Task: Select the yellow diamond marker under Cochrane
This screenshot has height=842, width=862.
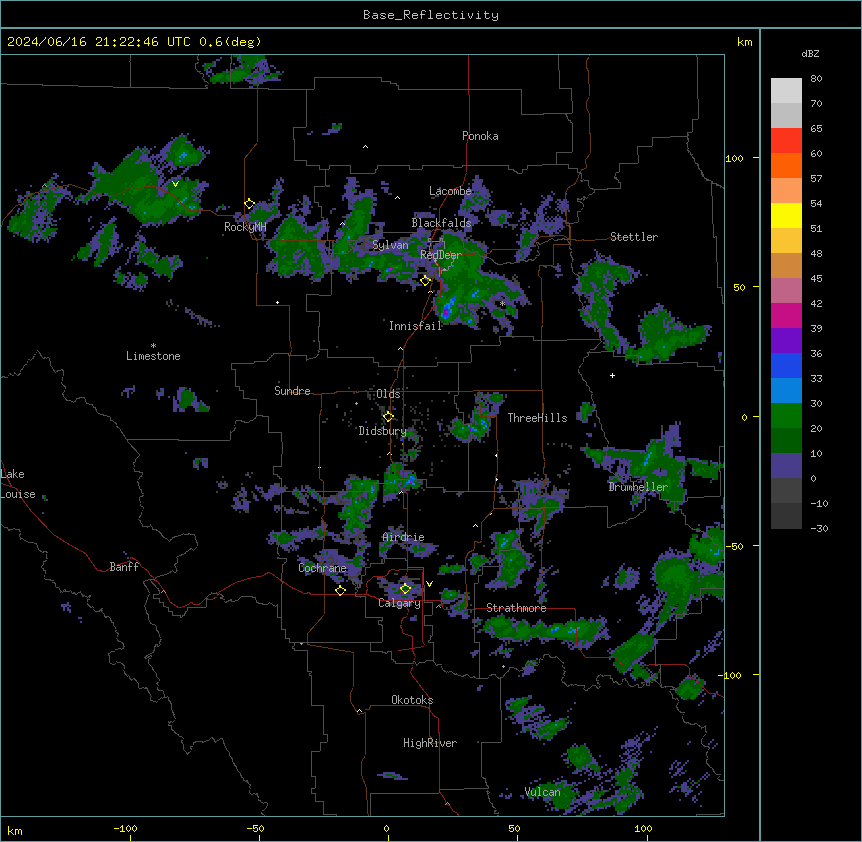Action: tap(340, 591)
